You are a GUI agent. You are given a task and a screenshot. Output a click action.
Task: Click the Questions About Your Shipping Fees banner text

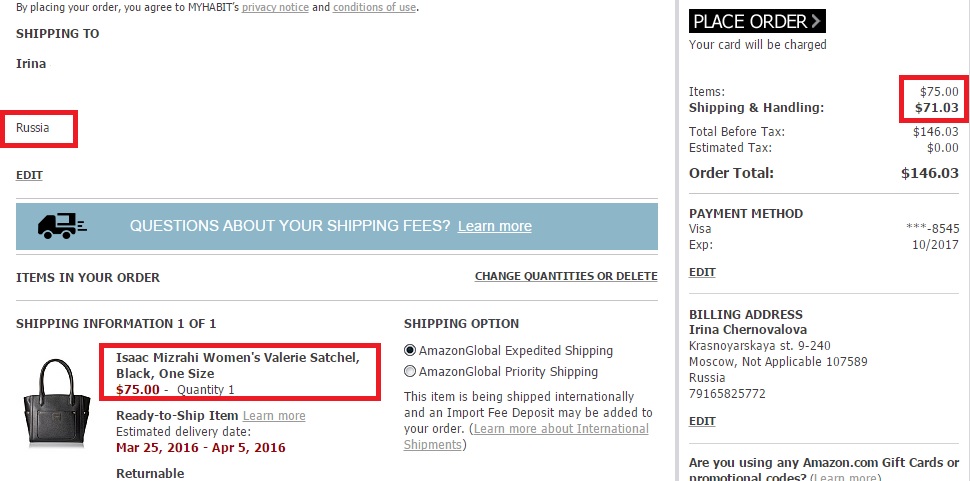tap(290, 227)
